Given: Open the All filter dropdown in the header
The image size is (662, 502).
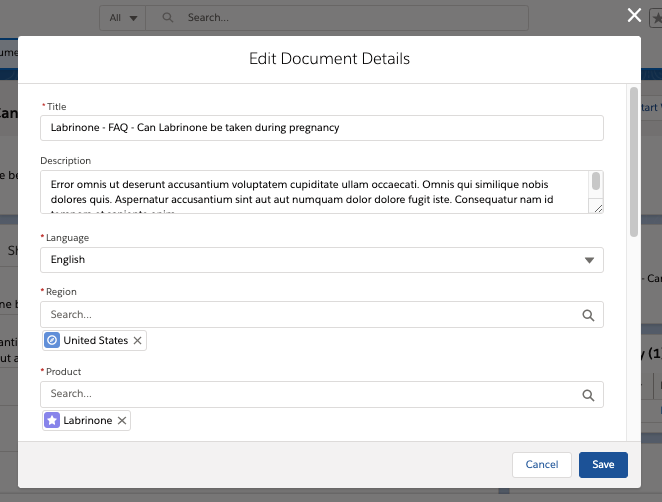Looking at the screenshot, I should [124, 18].
